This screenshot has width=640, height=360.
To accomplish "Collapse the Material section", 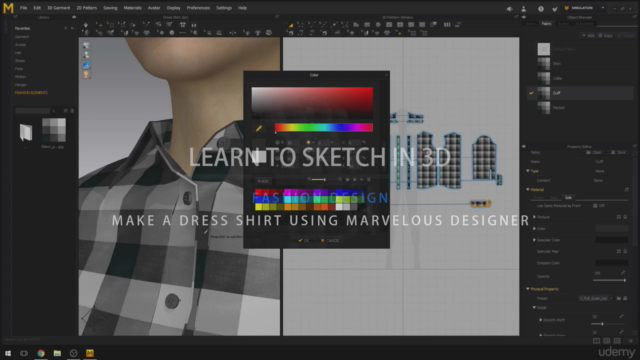I will [x=528, y=190].
